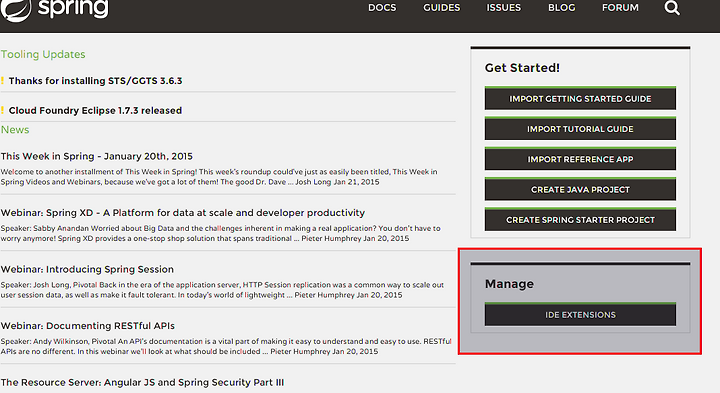Image resolution: width=720 pixels, height=393 pixels.
Task: Click warning icon beside STS/GGTS update
Action: [x=2, y=81]
